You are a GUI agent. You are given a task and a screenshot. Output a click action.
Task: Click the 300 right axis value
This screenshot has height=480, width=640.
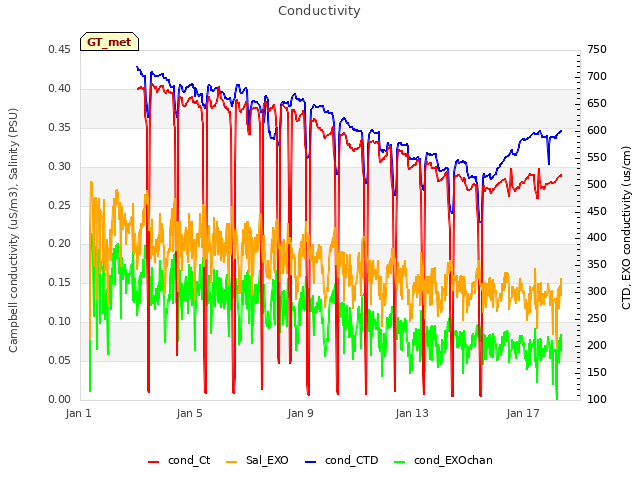tap(597, 291)
